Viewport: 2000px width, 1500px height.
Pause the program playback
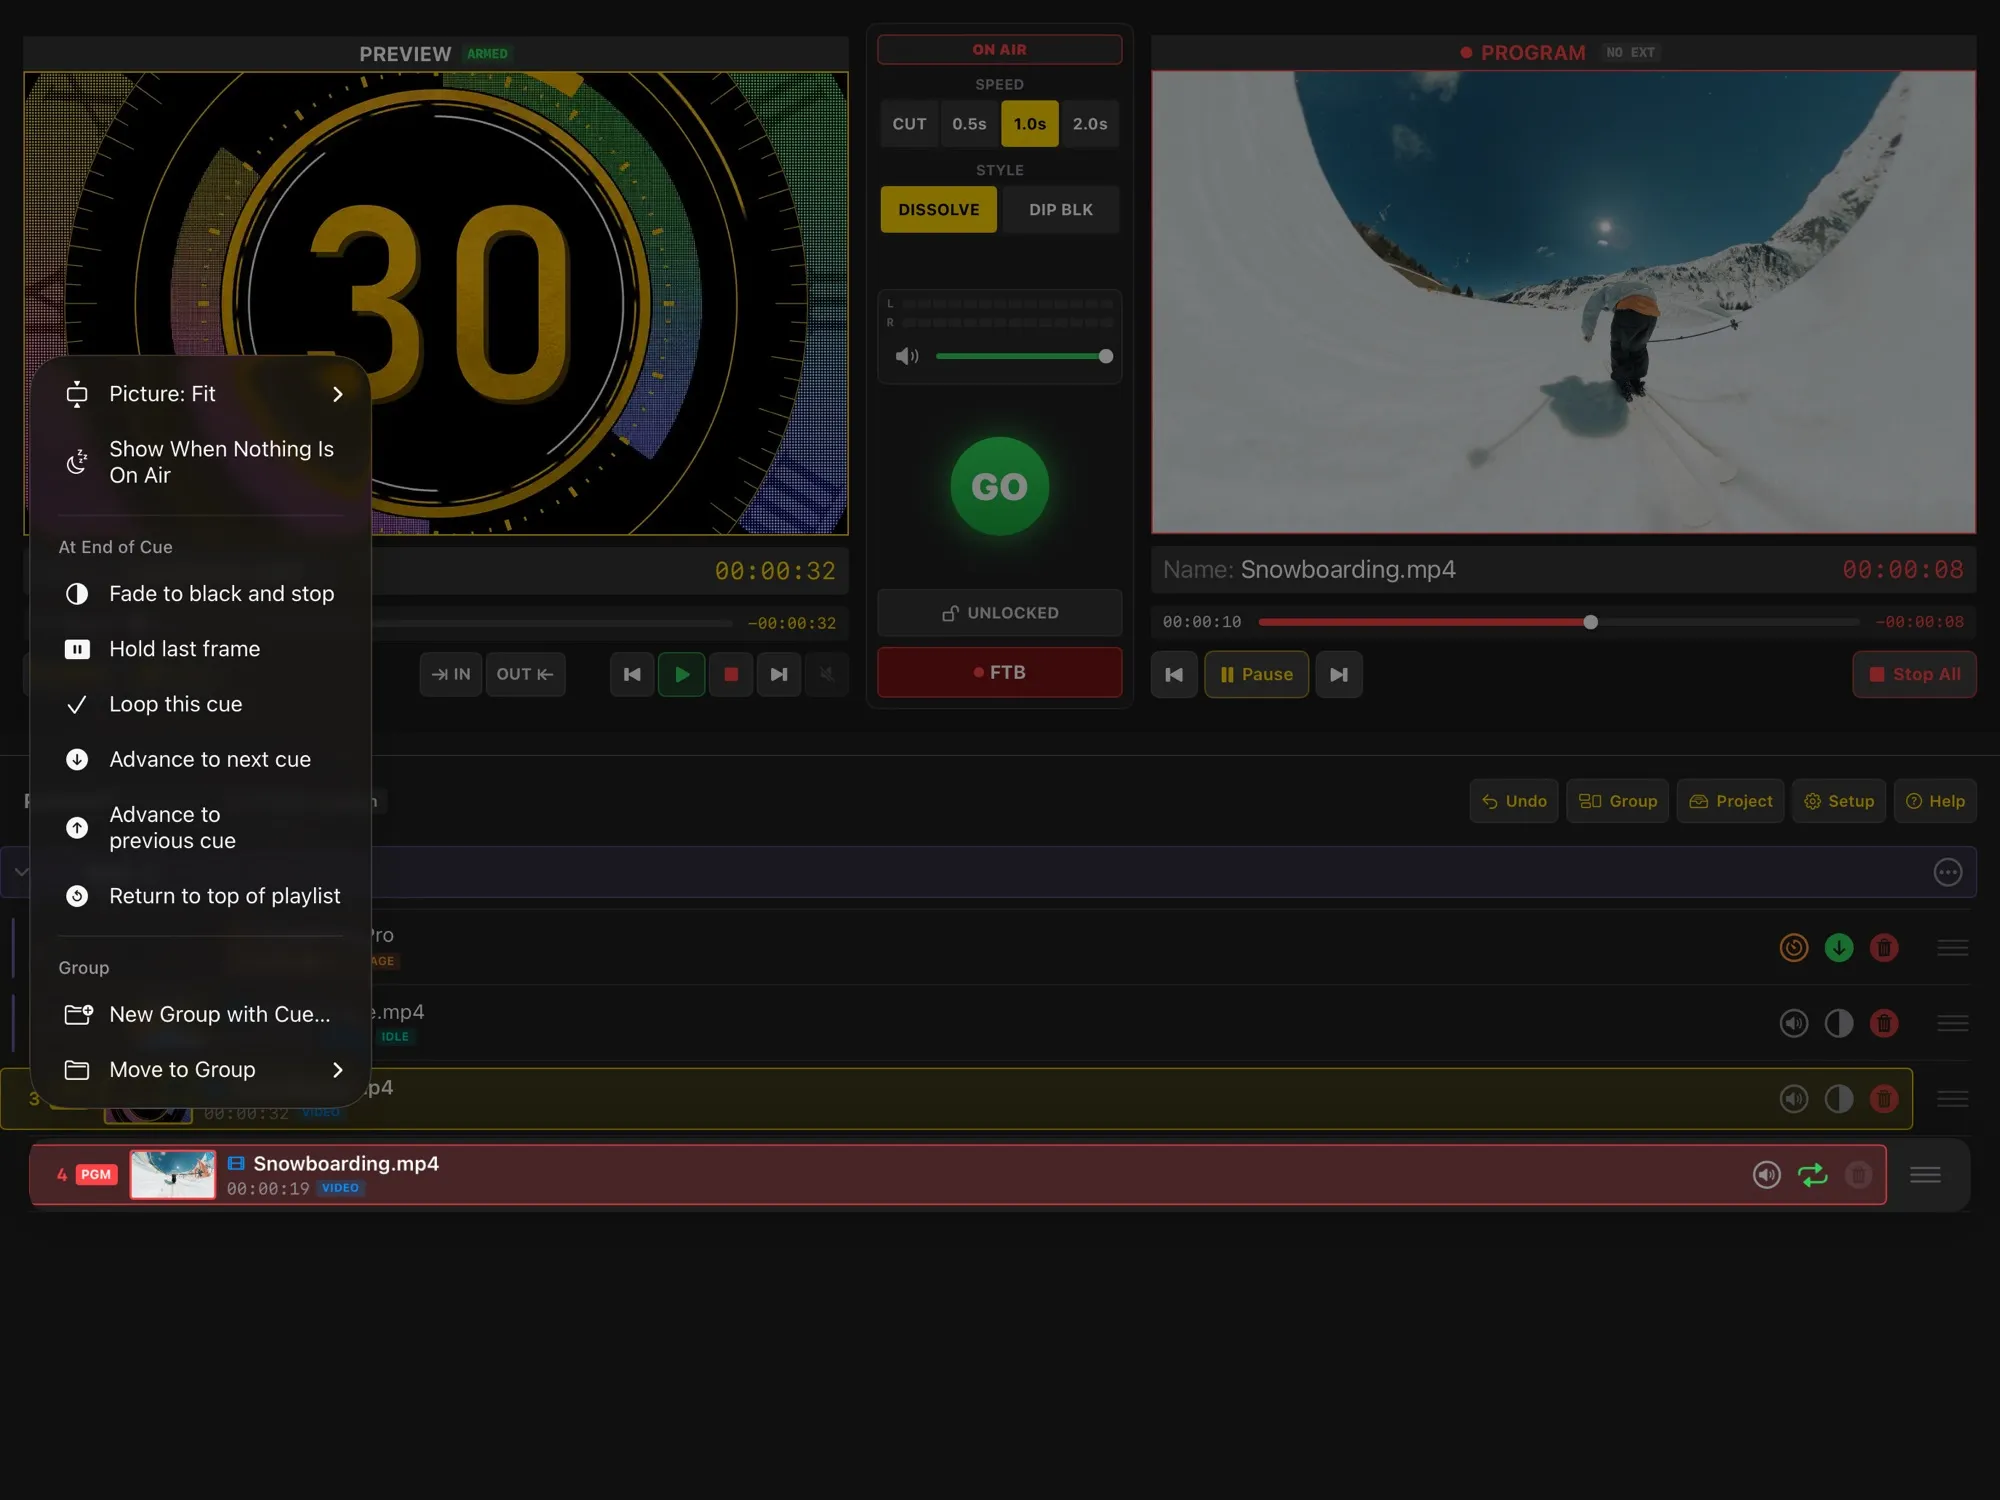(1257, 675)
